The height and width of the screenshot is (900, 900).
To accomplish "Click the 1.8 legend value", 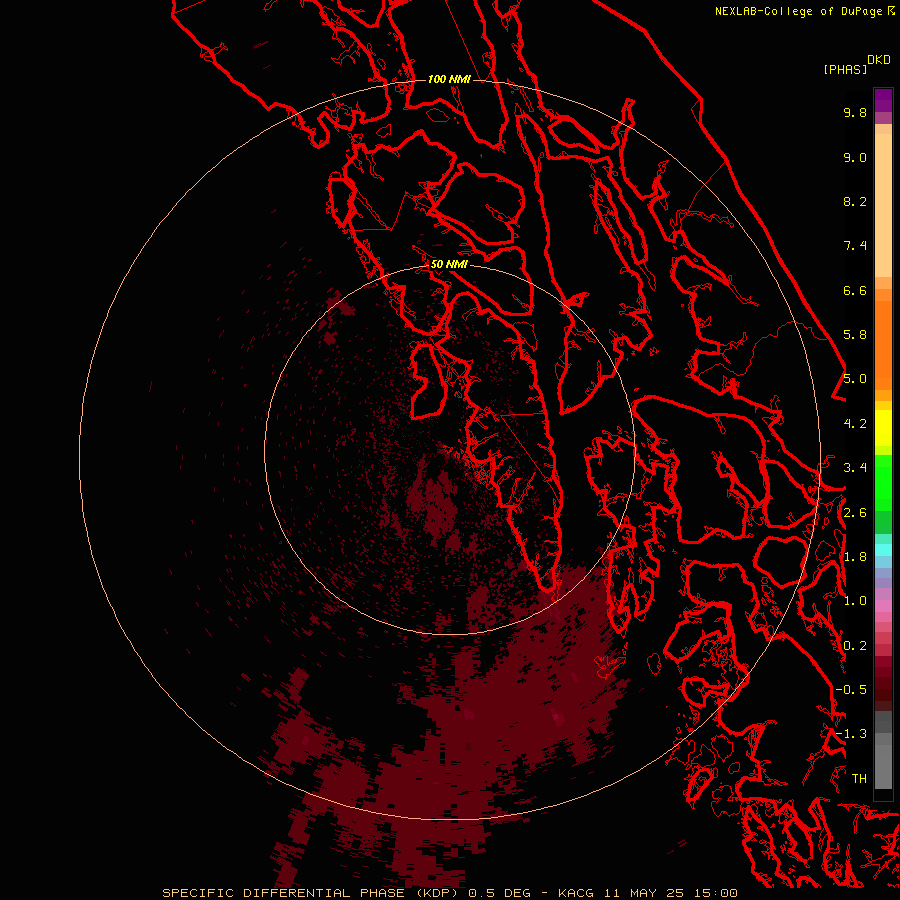I will point(855,557).
